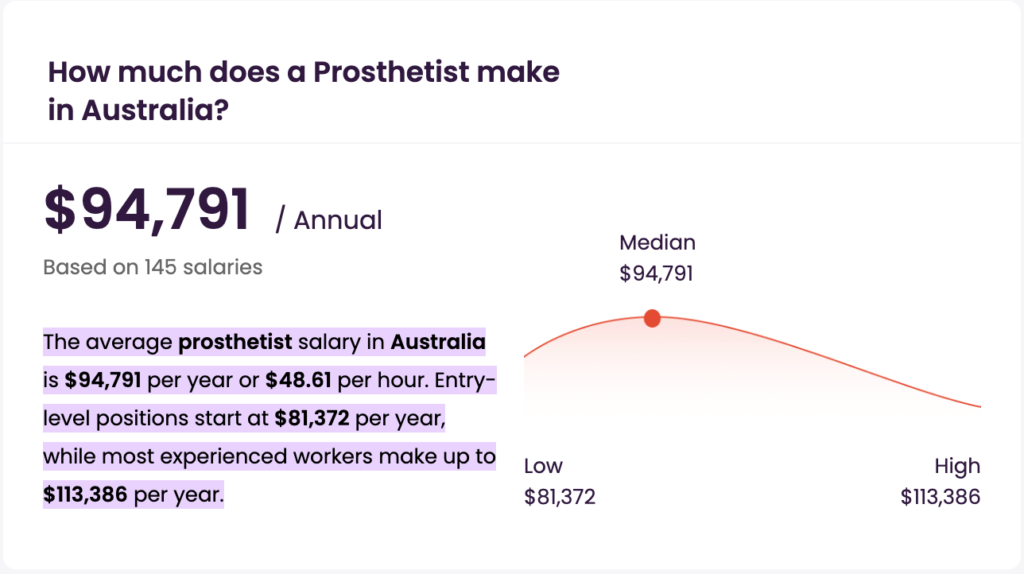Screen dimensions: 1024x574
Task: Click the "High" label below the chart
Action: click(957, 466)
